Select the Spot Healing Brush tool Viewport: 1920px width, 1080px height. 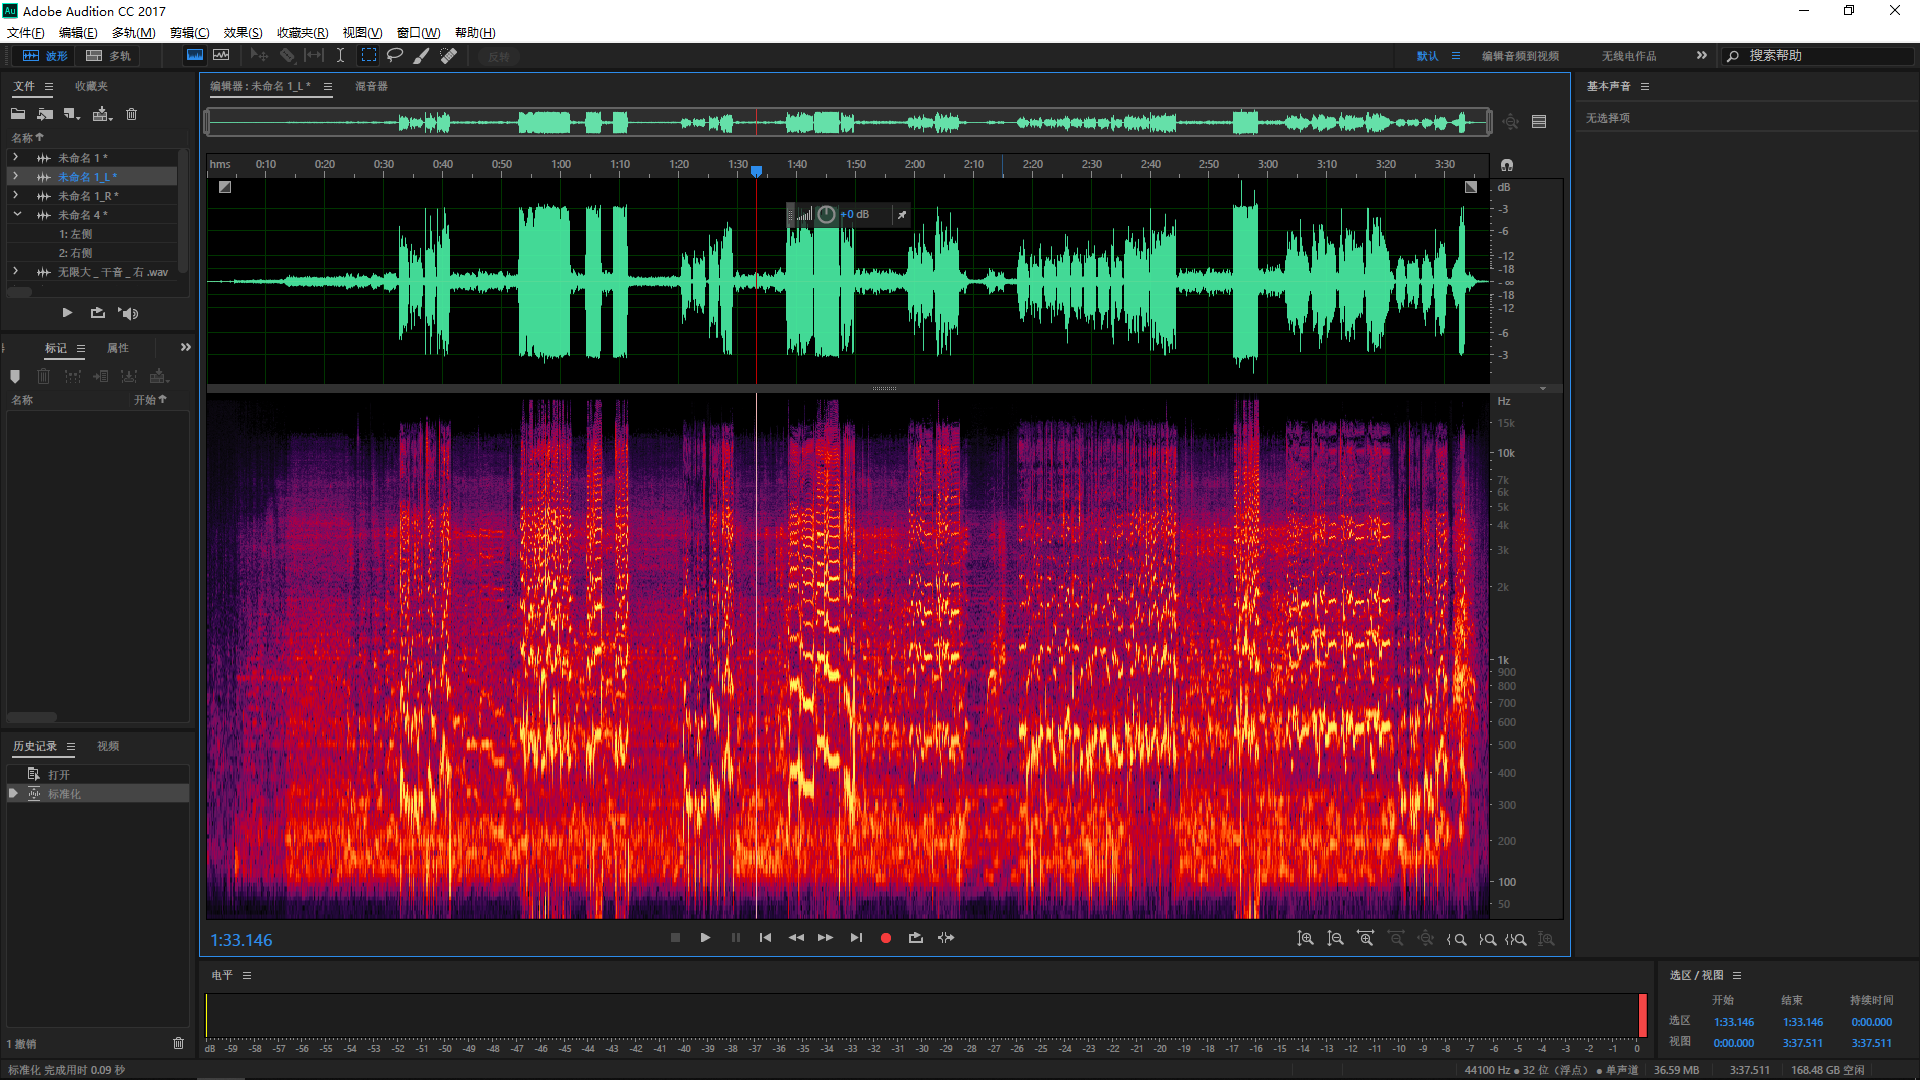(x=449, y=56)
